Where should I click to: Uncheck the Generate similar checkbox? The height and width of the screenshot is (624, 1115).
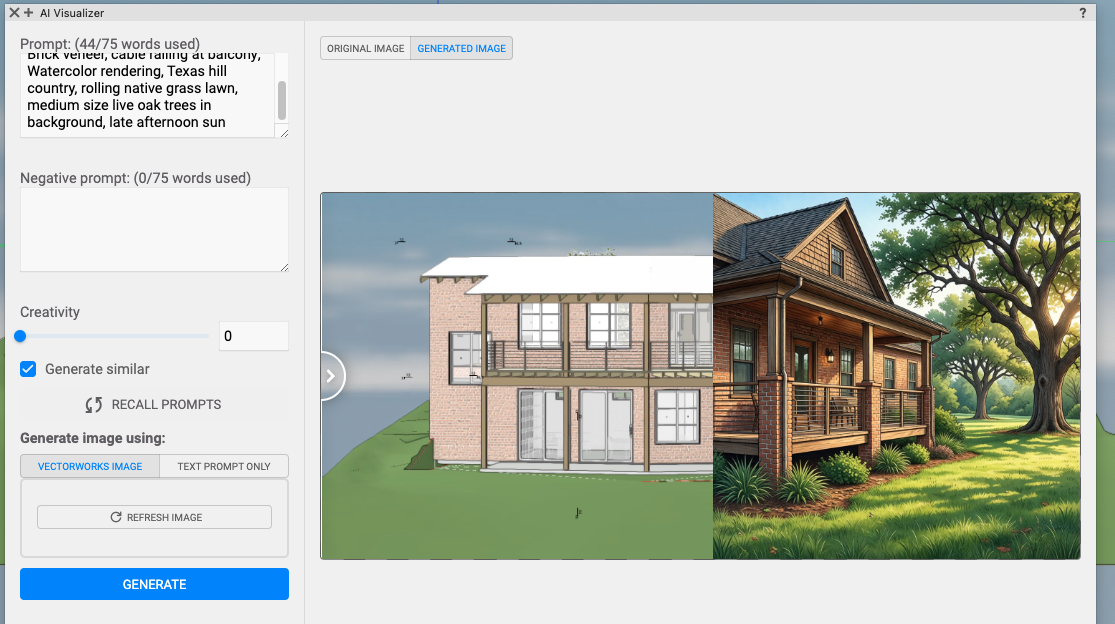29,369
